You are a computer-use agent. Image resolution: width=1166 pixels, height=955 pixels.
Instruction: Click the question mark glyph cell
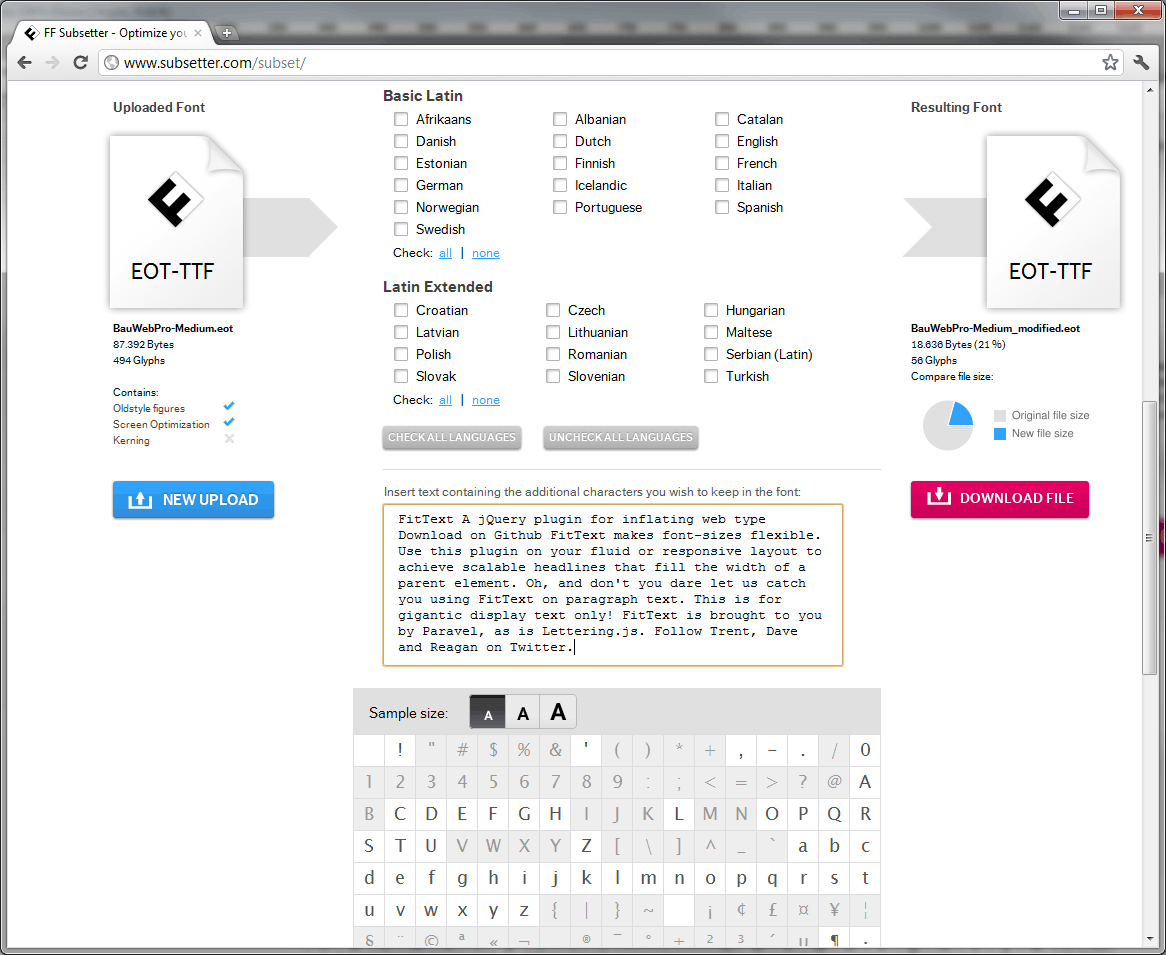tap(803, 782)
